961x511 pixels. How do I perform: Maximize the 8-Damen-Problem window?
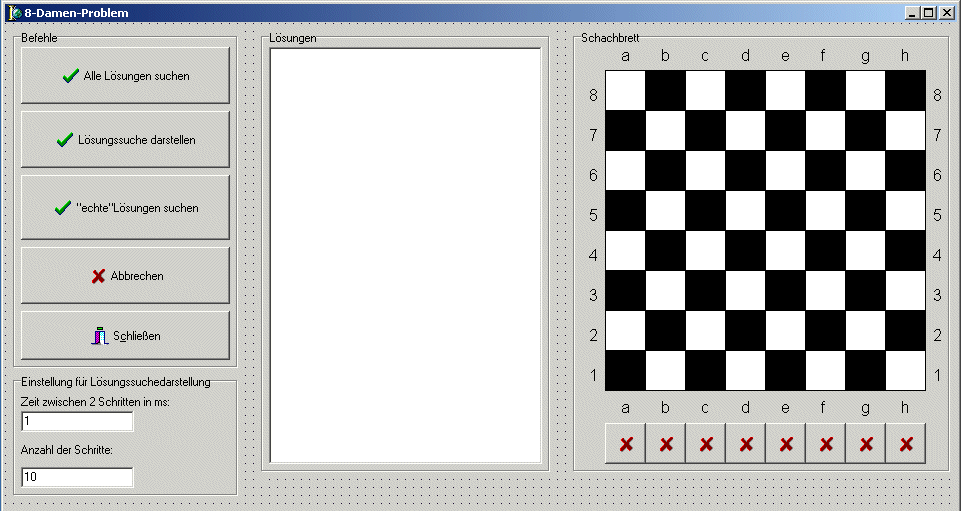[x=929, y=12]
